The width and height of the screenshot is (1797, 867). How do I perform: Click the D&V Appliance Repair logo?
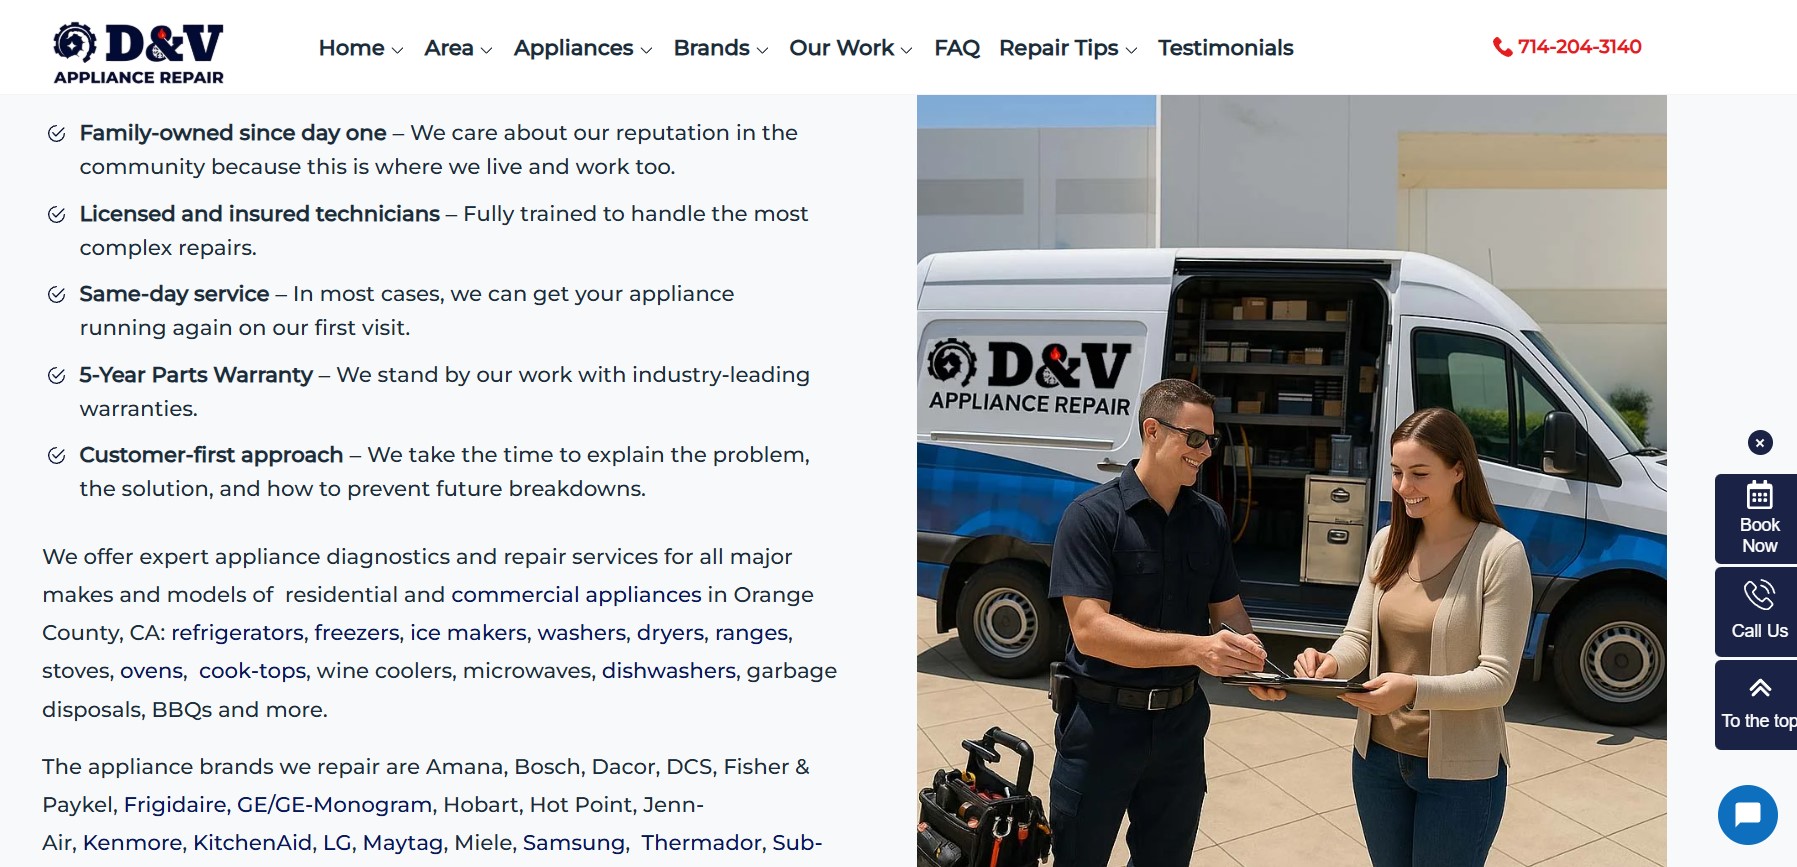pyautogui.click(x=139, y=52)
